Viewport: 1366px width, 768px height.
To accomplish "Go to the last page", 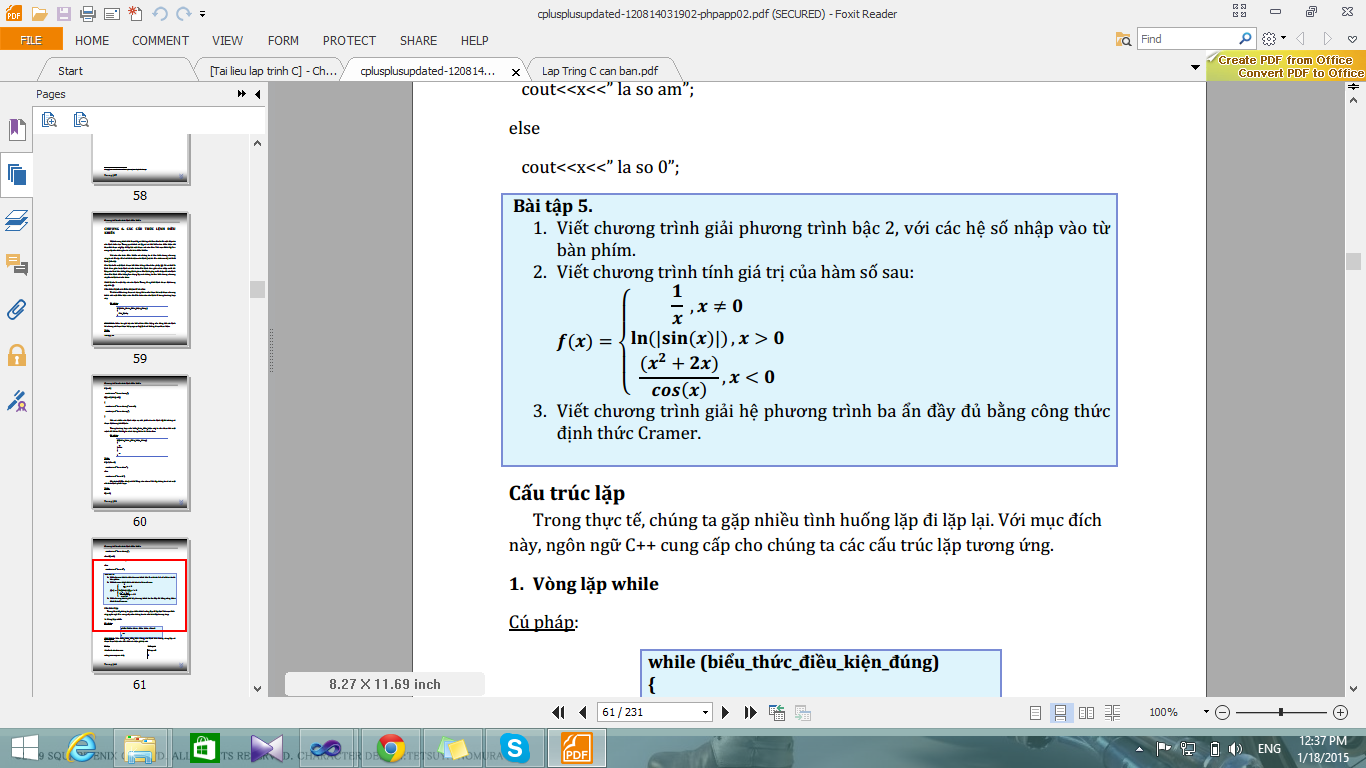I will pos(750,713).
